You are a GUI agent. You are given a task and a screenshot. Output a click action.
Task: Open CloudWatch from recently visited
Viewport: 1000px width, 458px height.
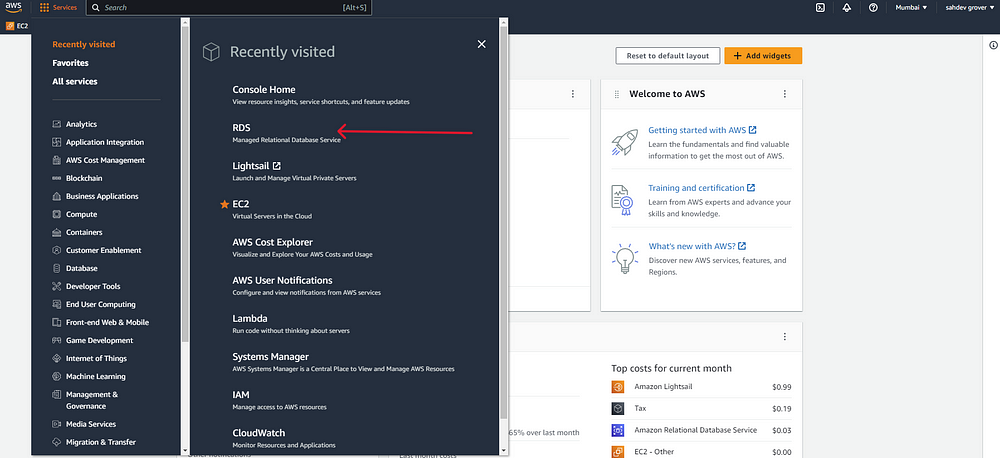pyautogui.click(x=258, y=433)
